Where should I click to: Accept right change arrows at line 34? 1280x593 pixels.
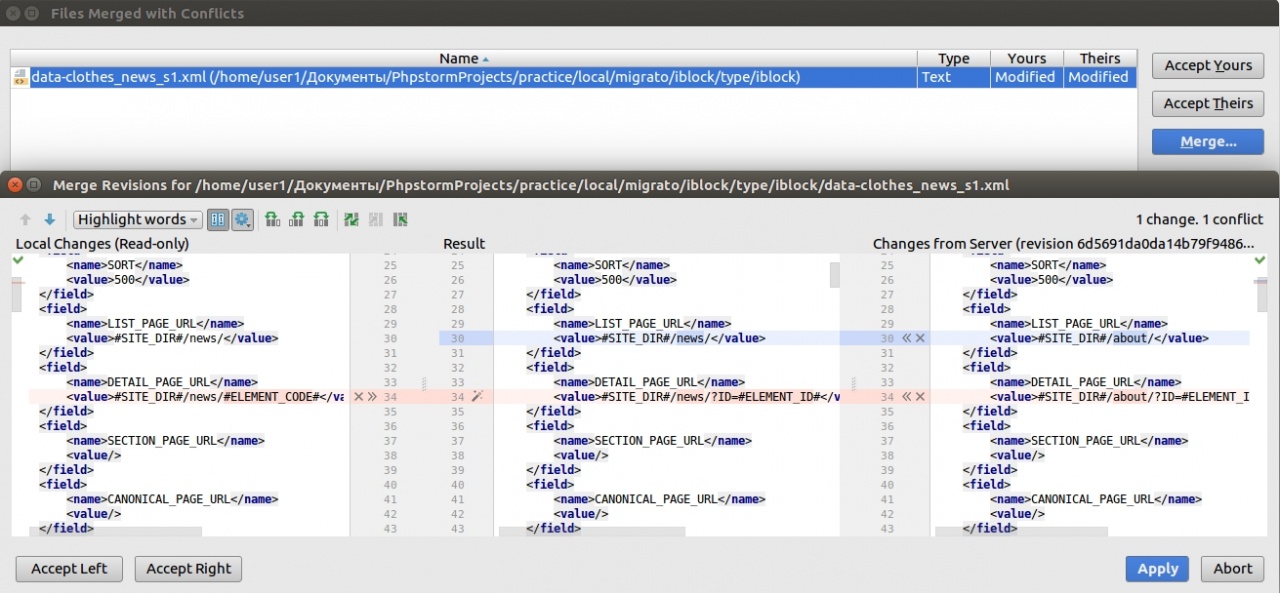907,397
